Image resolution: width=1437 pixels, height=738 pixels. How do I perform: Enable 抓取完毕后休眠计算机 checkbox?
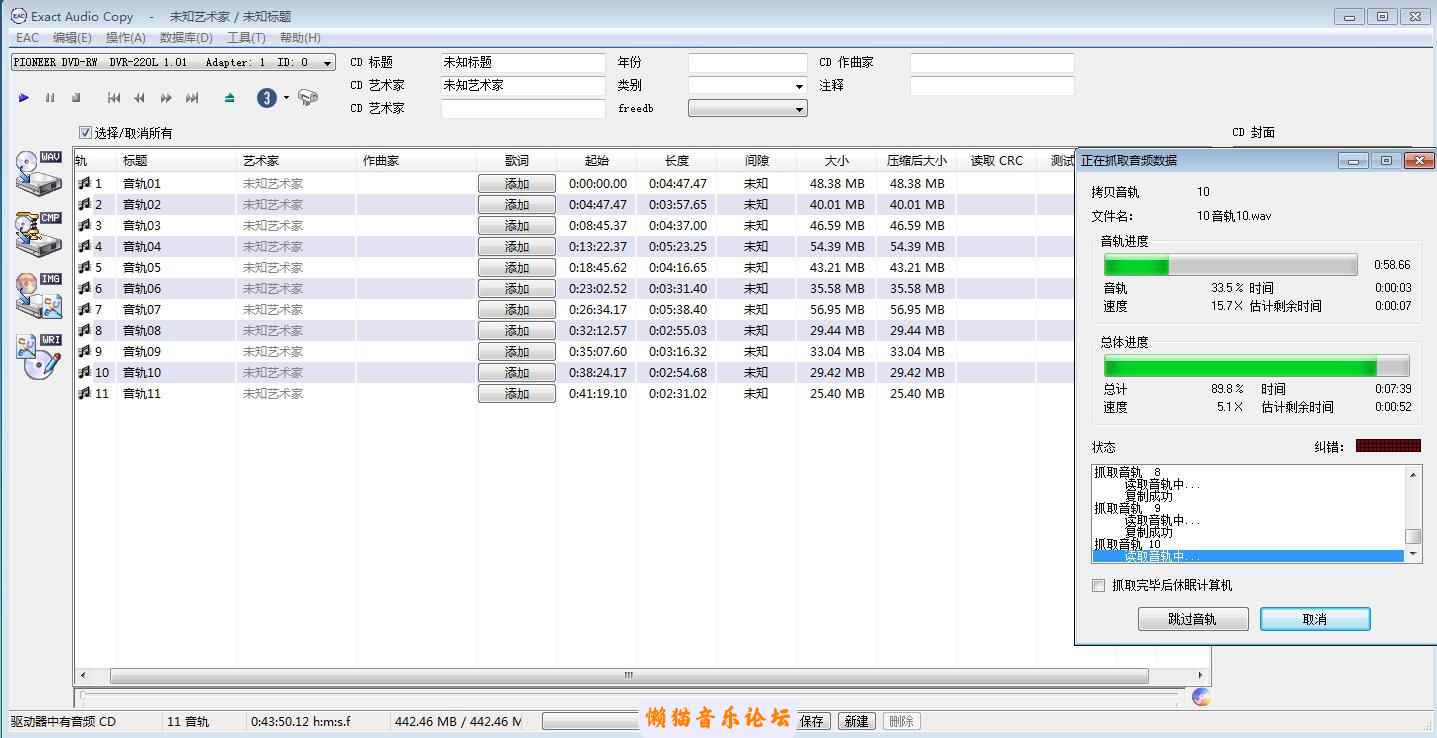[x=1099, y=586]
